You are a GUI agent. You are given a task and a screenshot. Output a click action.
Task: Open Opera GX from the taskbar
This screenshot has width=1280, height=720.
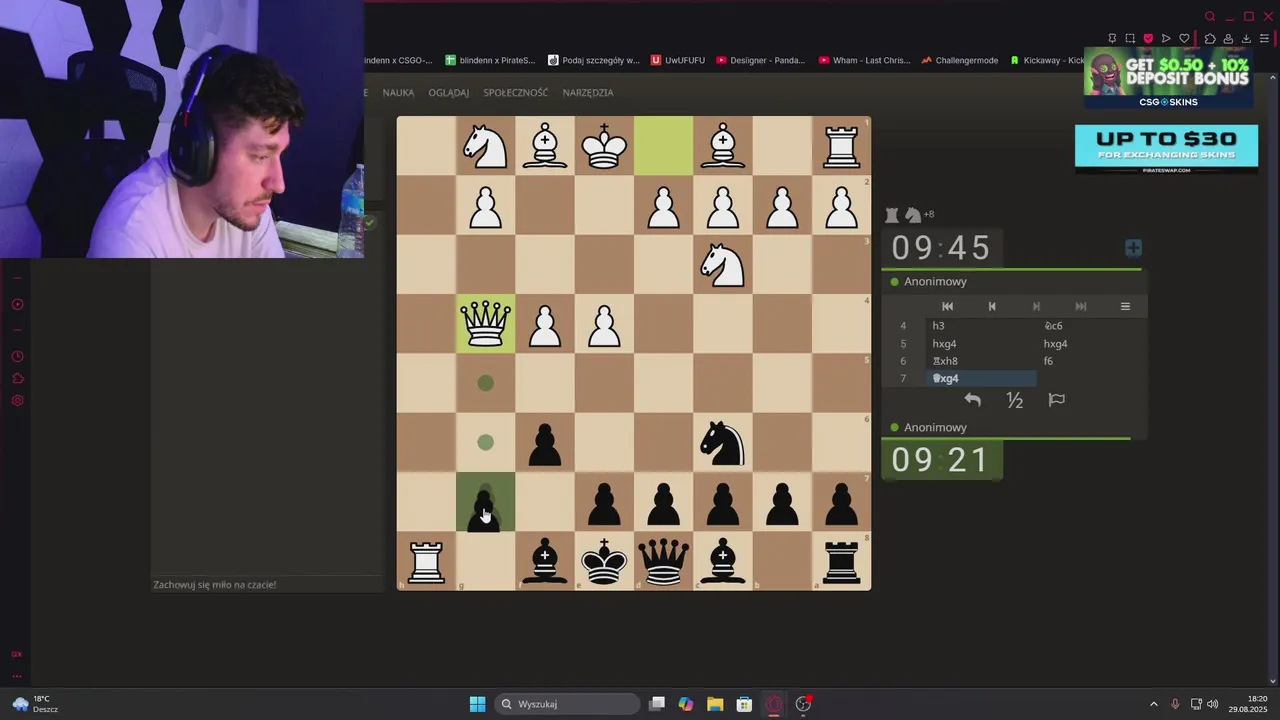pos(774,704)
